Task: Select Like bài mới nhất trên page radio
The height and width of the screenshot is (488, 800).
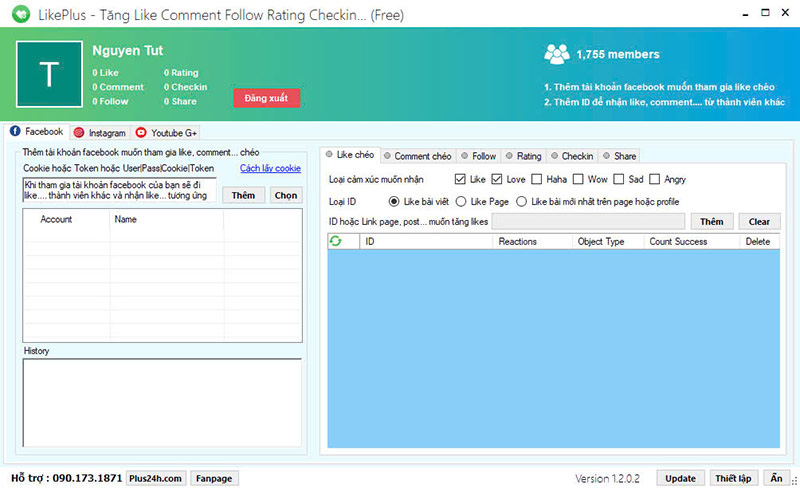Action: [x=521, y=202]
